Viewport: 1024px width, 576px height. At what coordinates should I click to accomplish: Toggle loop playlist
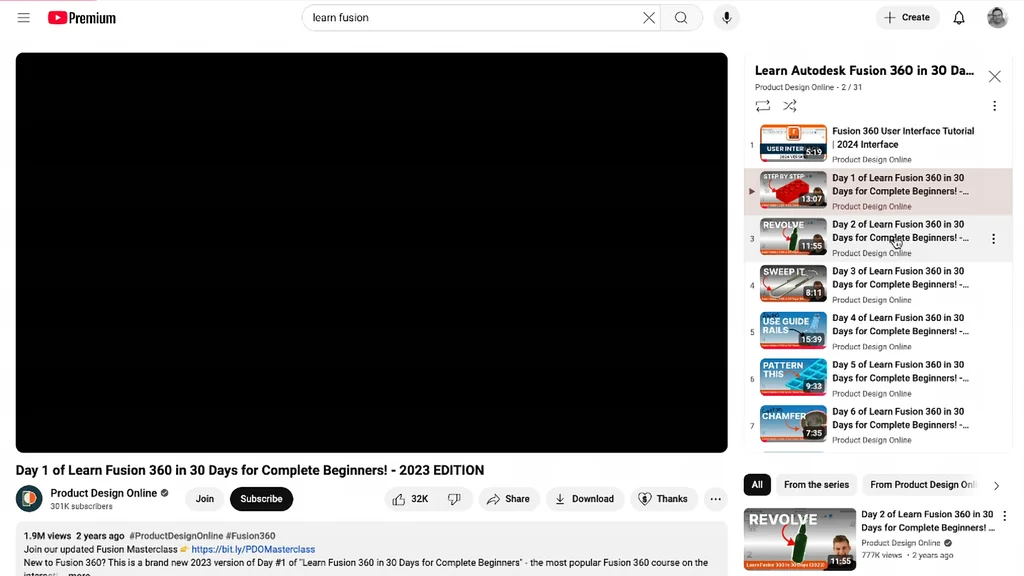point(763,106)
